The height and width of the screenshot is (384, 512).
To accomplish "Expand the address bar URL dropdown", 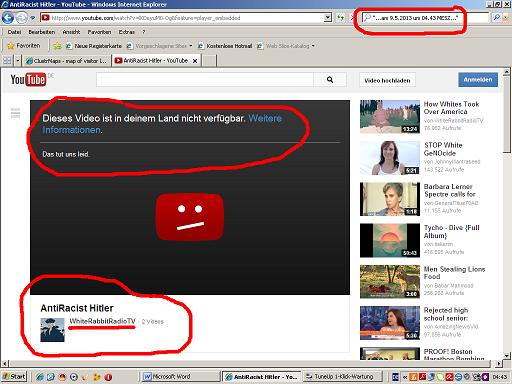I will tap(328, 17).
